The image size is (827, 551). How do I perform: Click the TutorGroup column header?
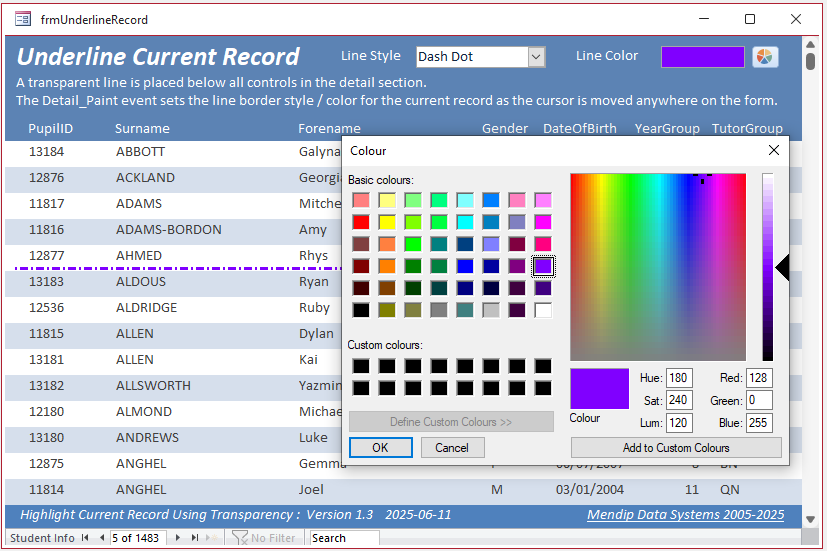click(747, 128)
